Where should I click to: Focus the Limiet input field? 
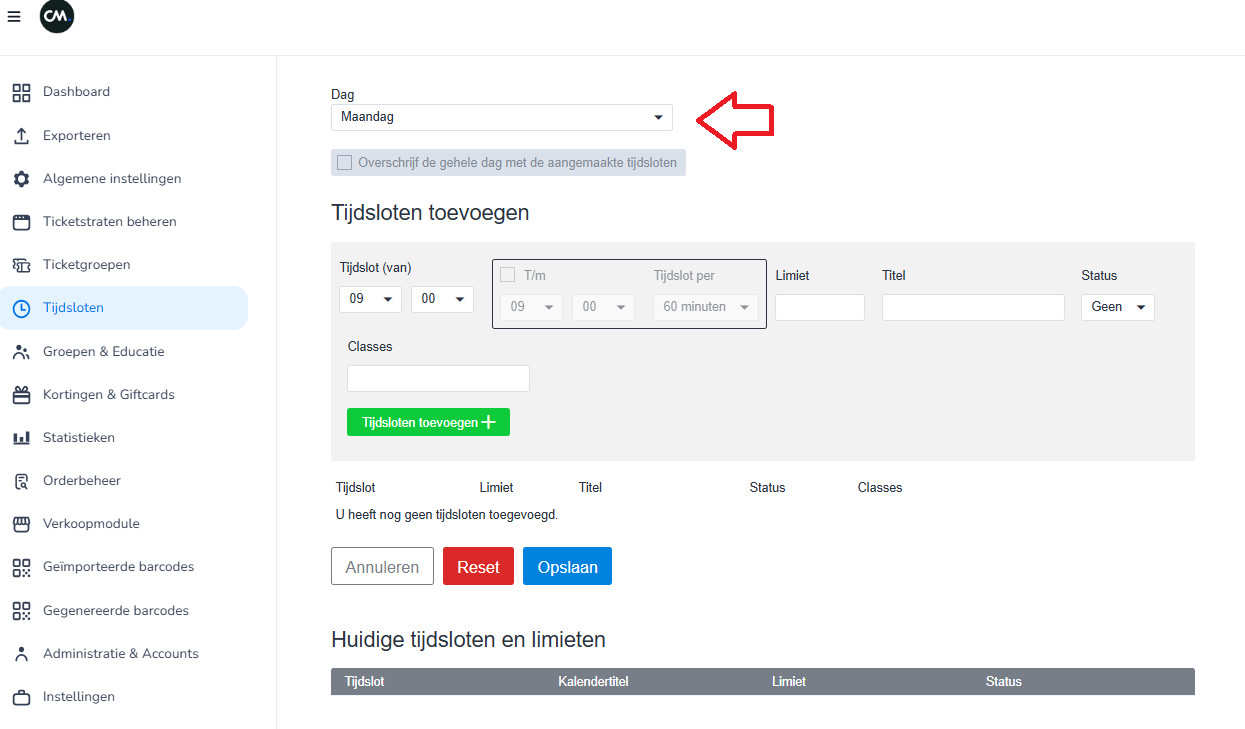820,307
